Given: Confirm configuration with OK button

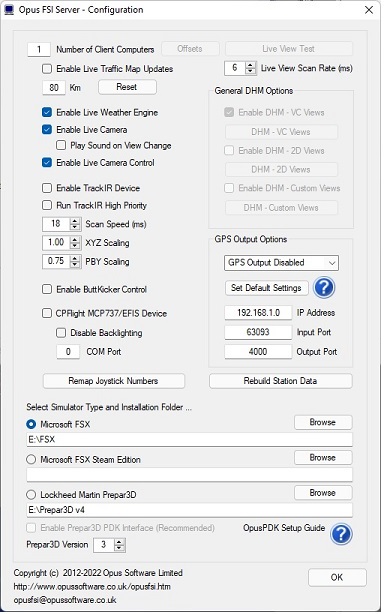Looking at the screenshot, I should [x=337, y=577].
